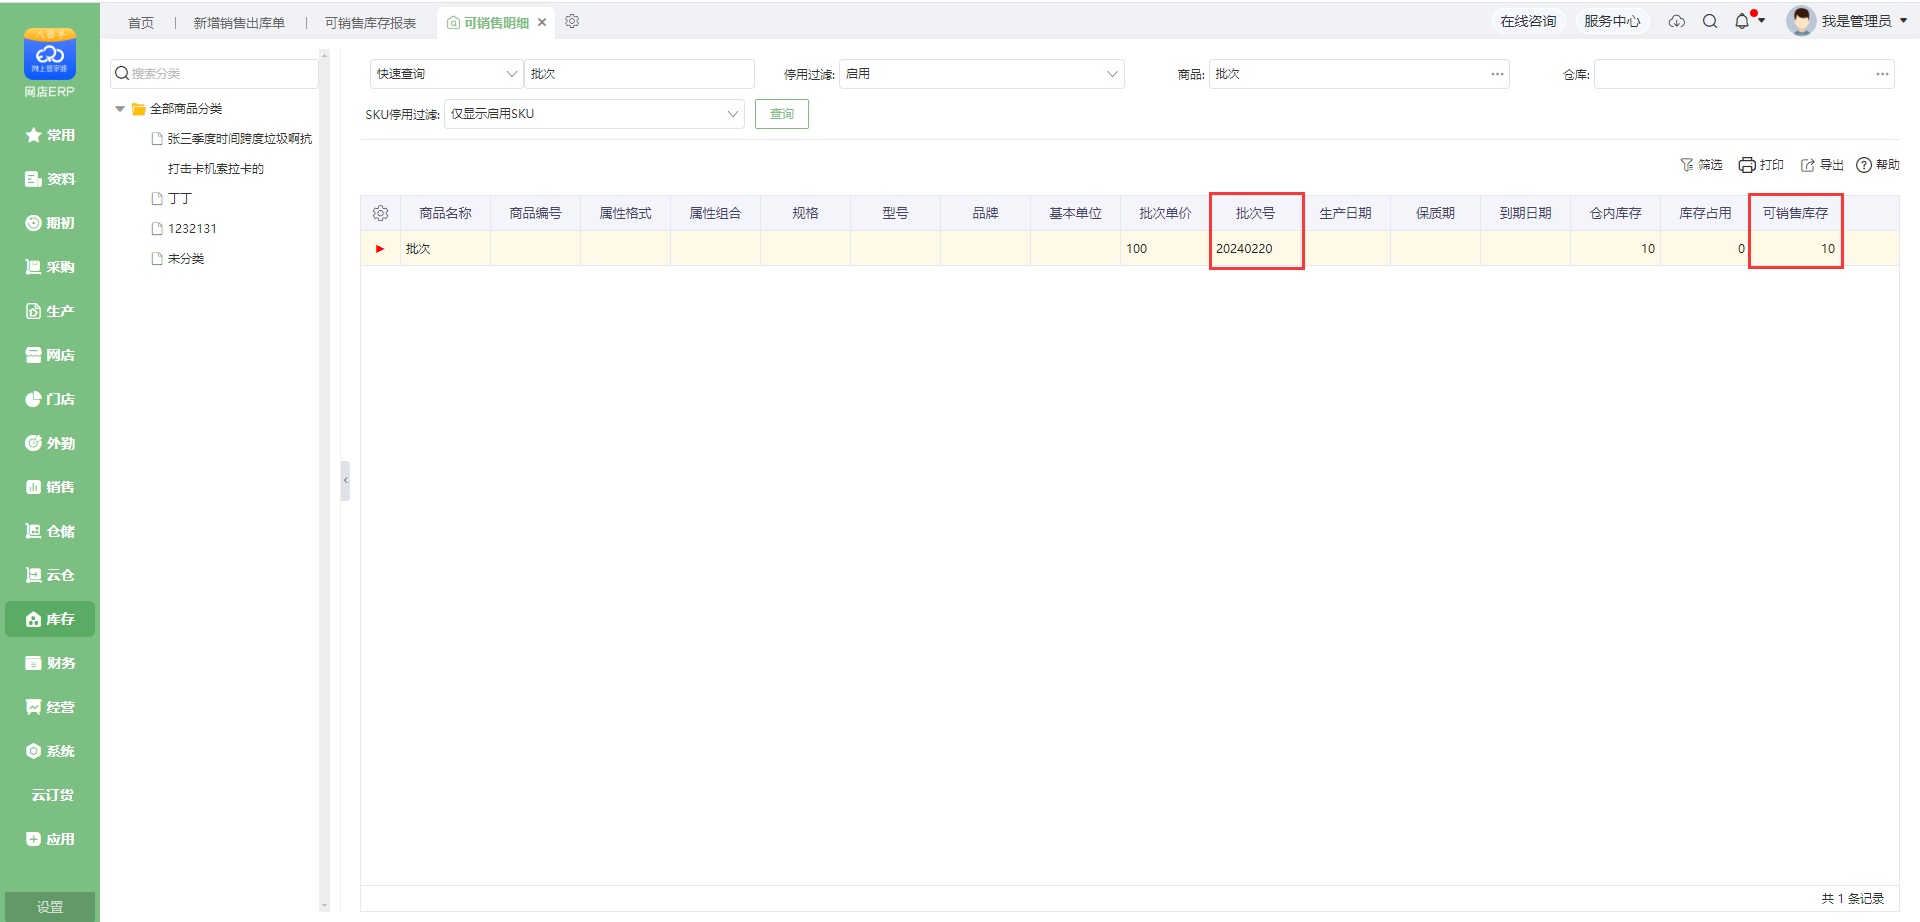Viewport: 1920px width, 922px height.
Task: Open the notification bell
Action: coord(1742,21)
